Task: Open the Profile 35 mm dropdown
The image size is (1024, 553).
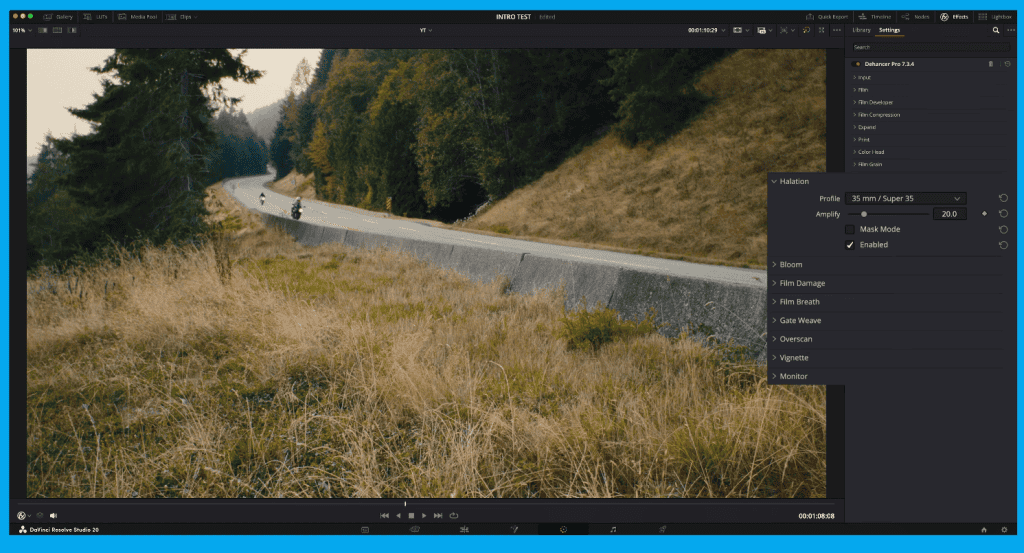Action: tap(905, 198)
